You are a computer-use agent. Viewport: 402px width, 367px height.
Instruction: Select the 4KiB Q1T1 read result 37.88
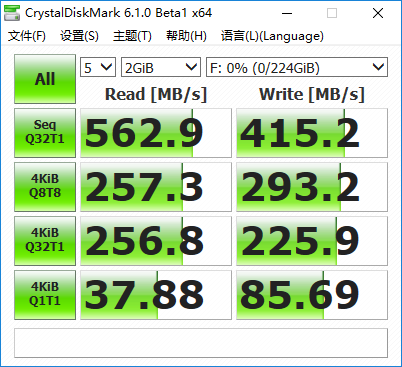156,295
